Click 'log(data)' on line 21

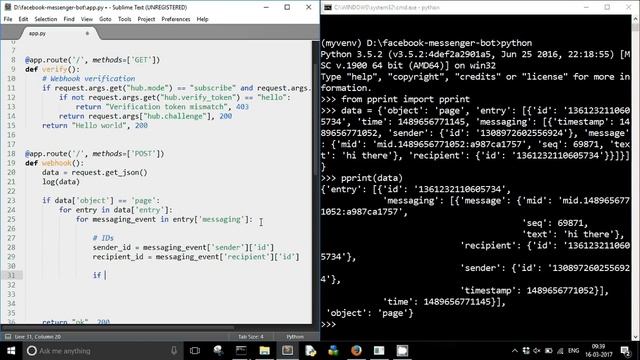point(61,182)
